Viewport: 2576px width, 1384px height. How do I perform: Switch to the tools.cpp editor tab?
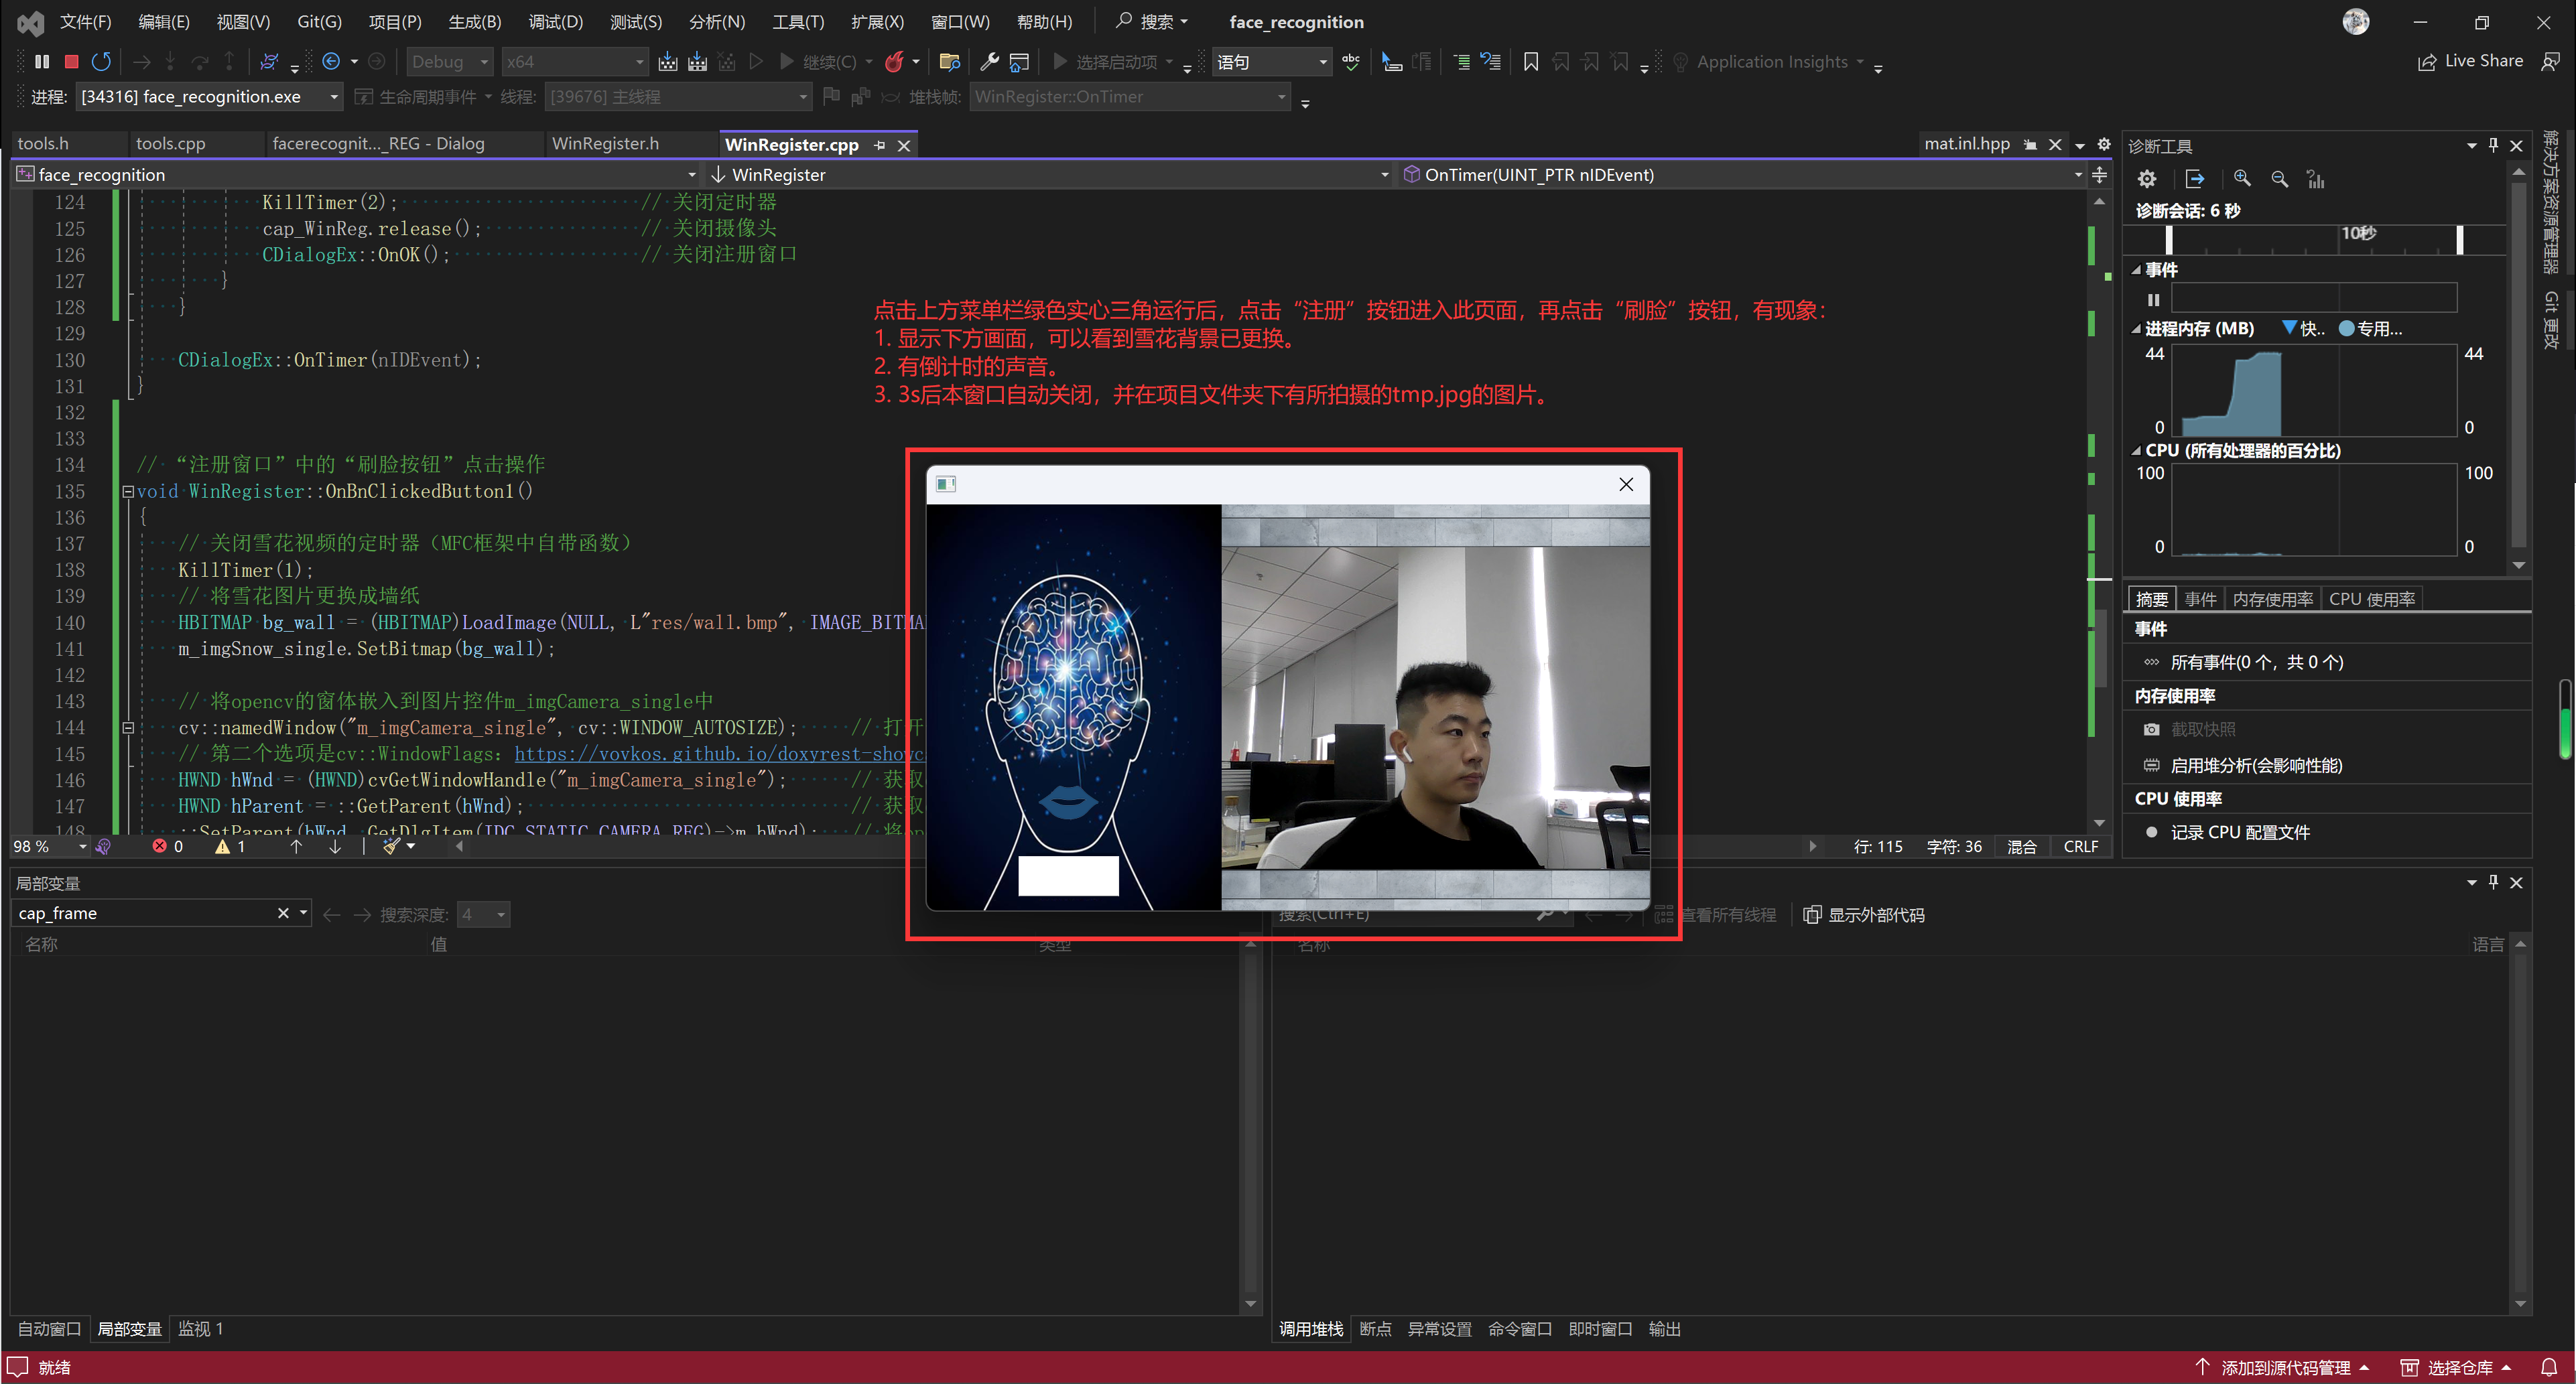click(x=170, y=144)
